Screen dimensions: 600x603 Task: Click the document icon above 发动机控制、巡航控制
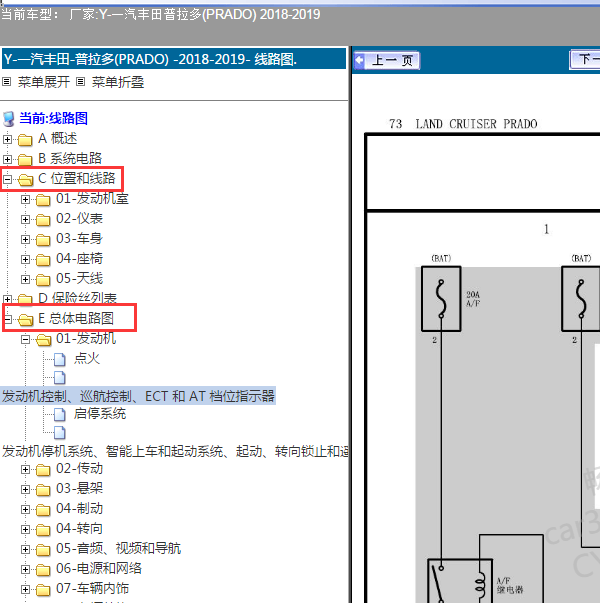pos(60,378)
